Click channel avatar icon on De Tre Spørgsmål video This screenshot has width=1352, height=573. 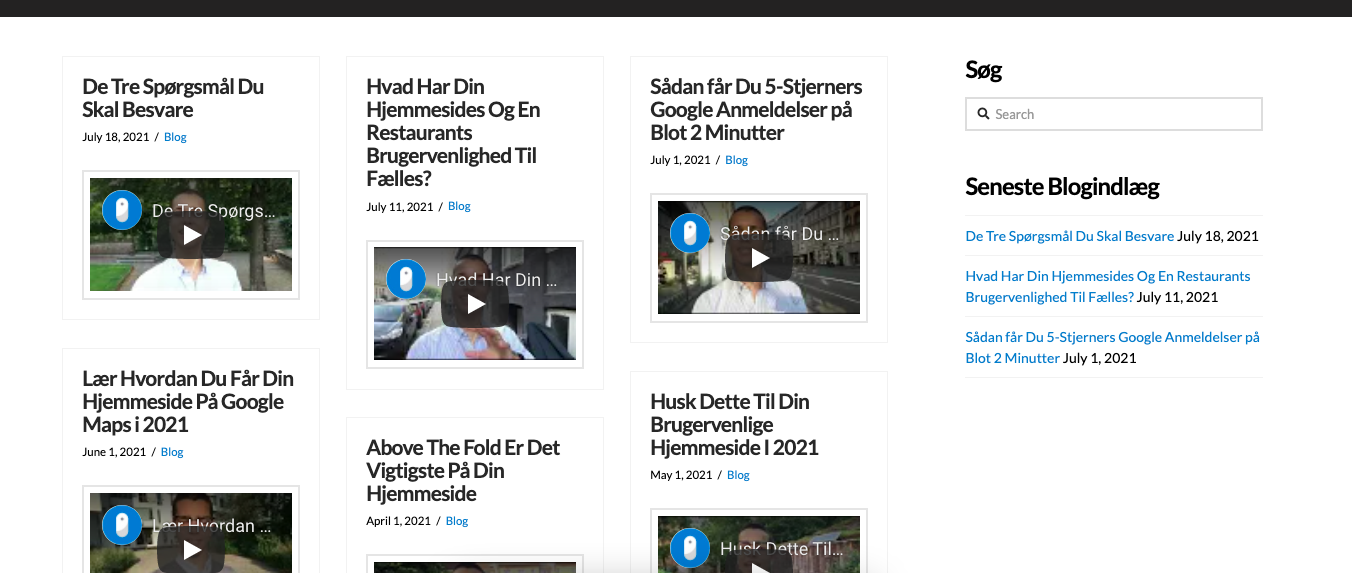122,211
